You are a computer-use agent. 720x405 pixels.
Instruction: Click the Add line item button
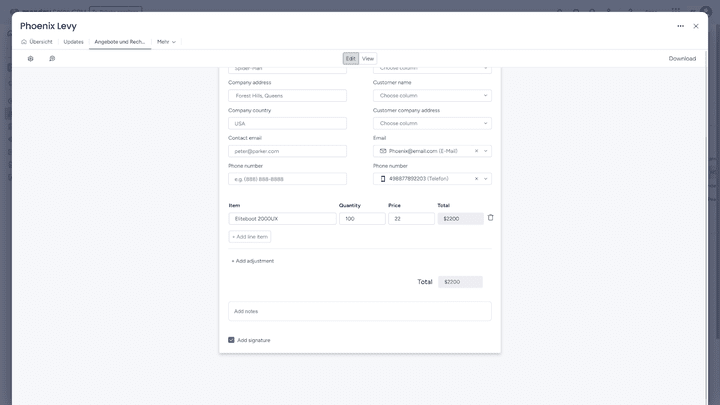(x=250, y=237)
